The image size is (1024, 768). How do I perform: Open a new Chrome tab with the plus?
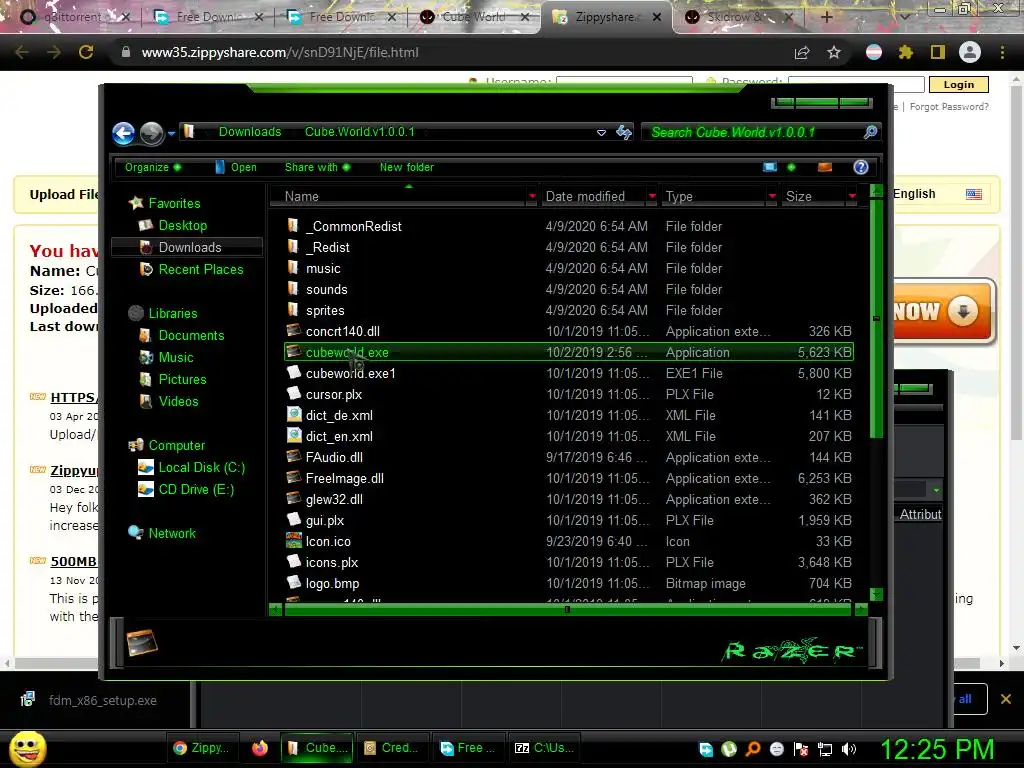(x=826, y=17)
